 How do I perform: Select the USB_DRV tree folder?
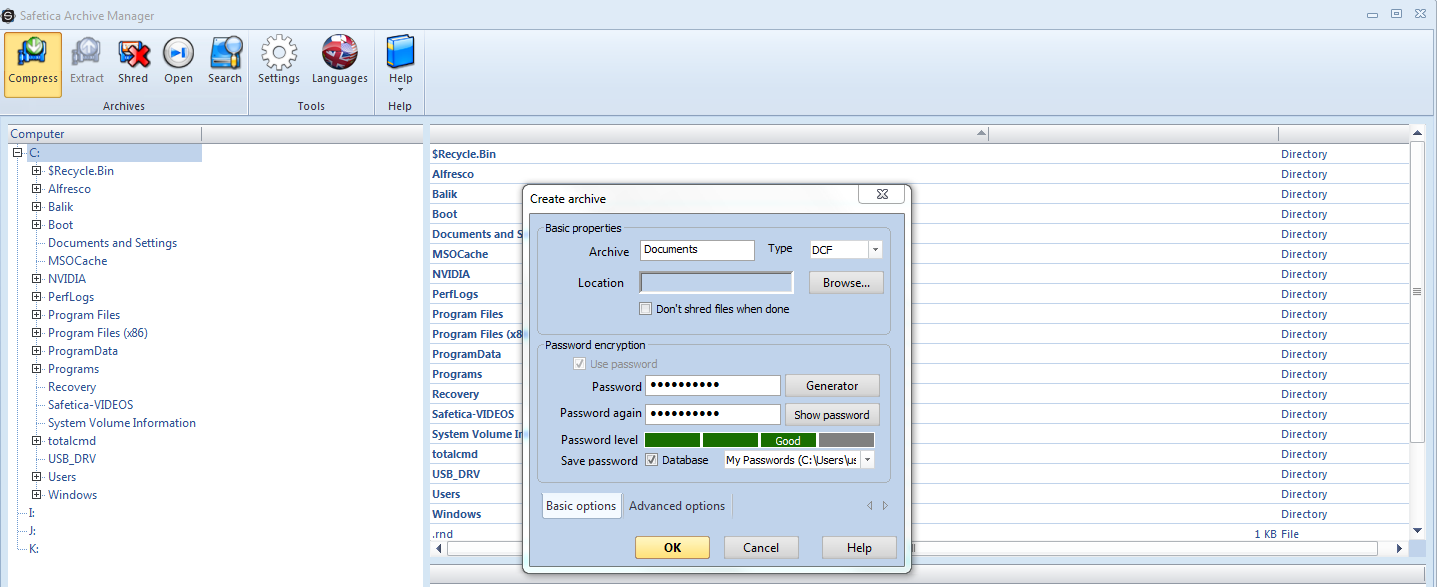[72, 459]
